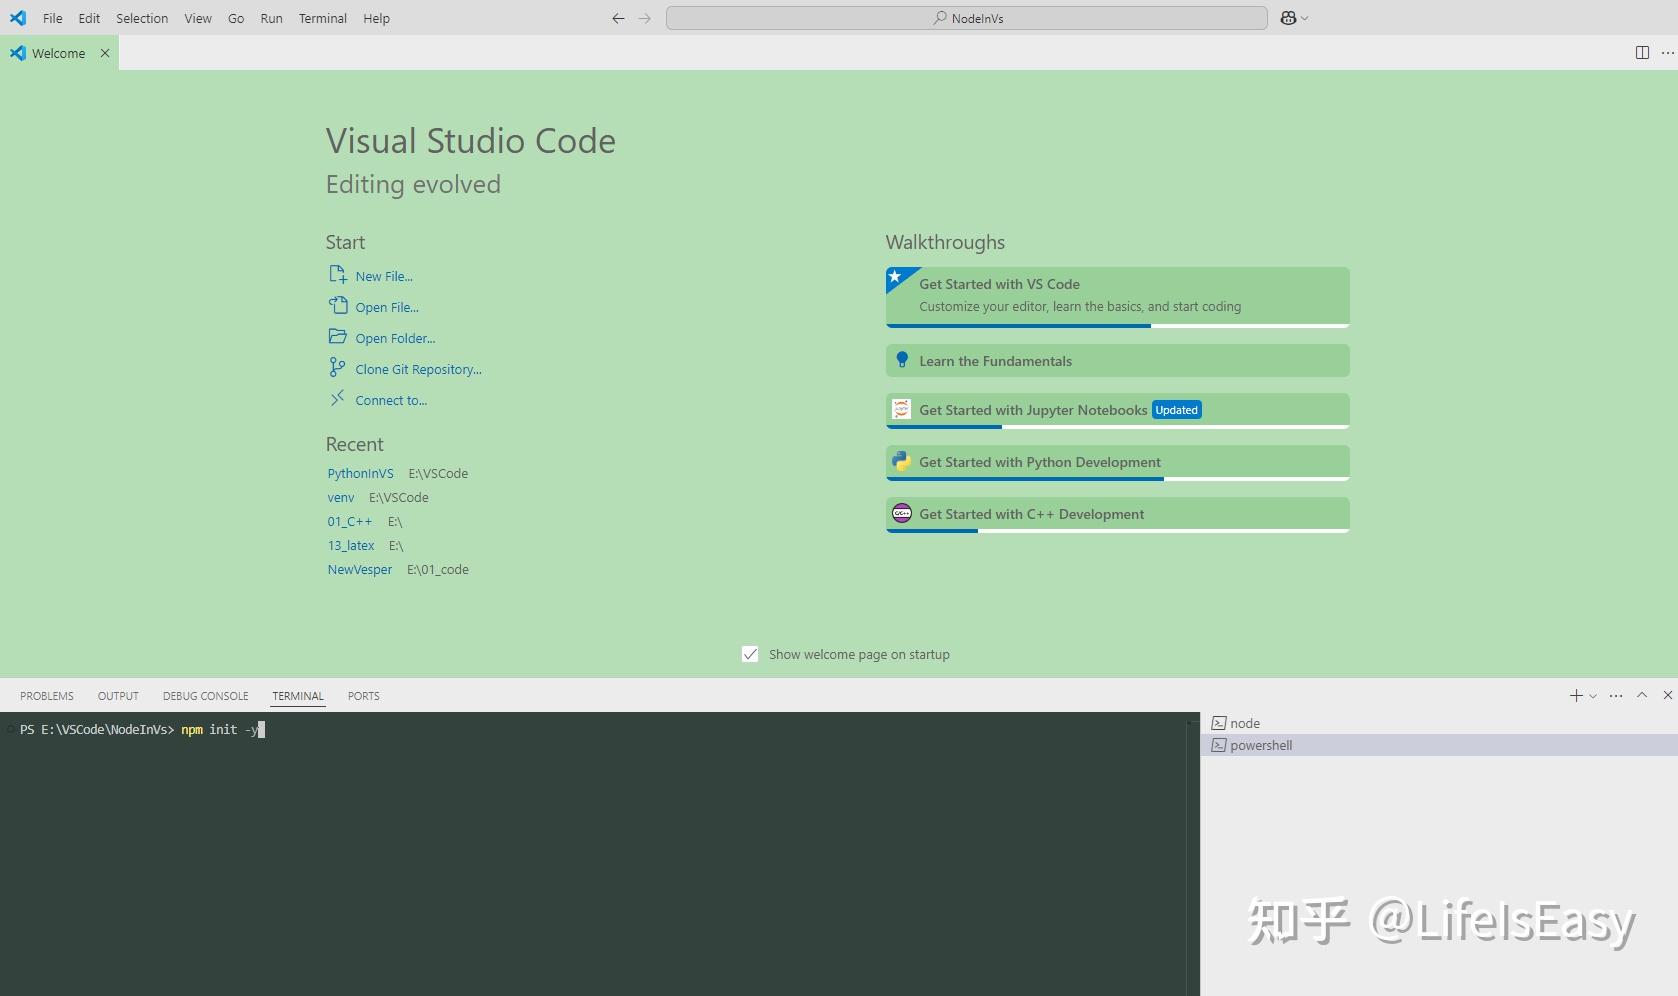Viewport: 1678px width, 996px height.
Task: Open the terminal launch profile dropdown
Action: coord(1593,695)
